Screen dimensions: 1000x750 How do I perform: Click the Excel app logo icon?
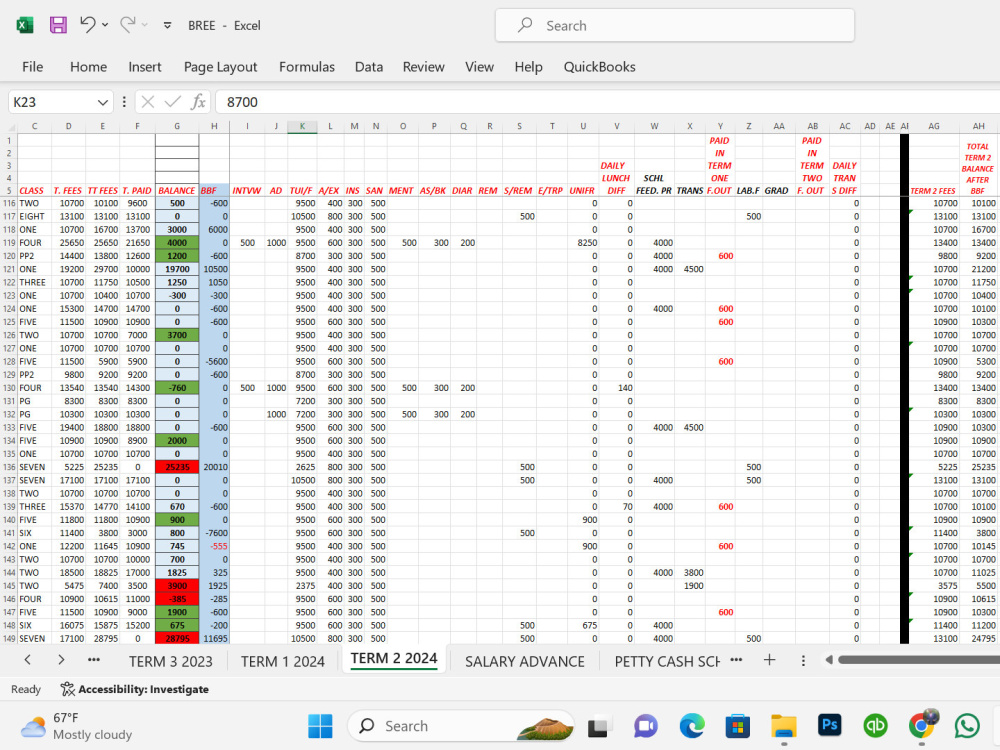coord(25,26)
